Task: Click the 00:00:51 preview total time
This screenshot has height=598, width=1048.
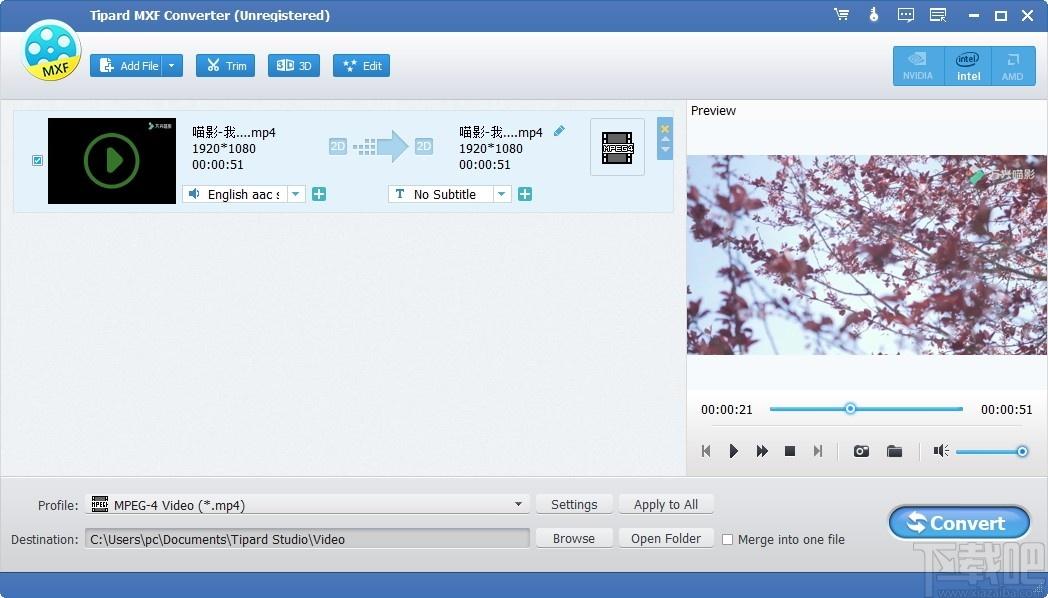Action: (x=1007, y=410)
